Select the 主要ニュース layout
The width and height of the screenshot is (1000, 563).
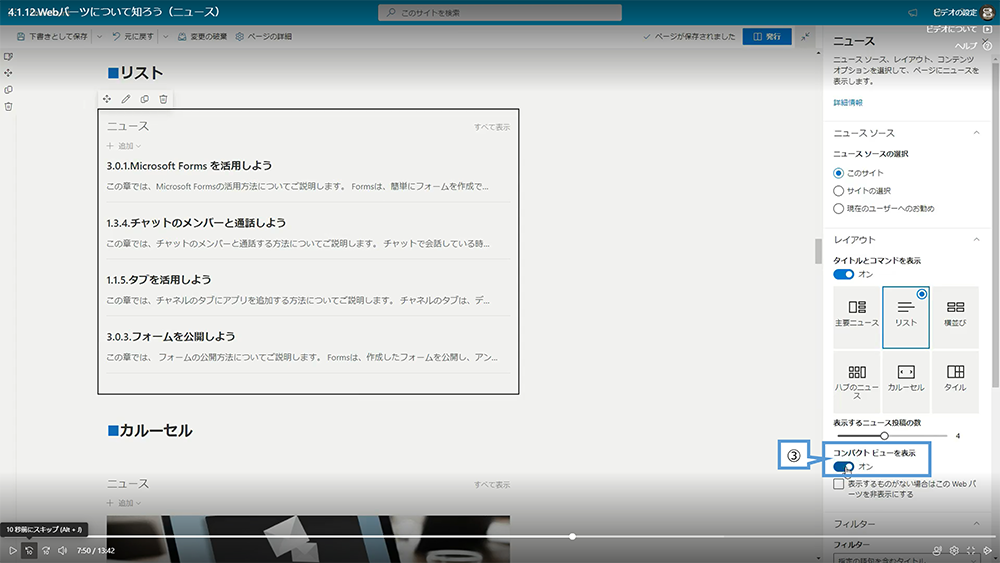pos(857,317)
